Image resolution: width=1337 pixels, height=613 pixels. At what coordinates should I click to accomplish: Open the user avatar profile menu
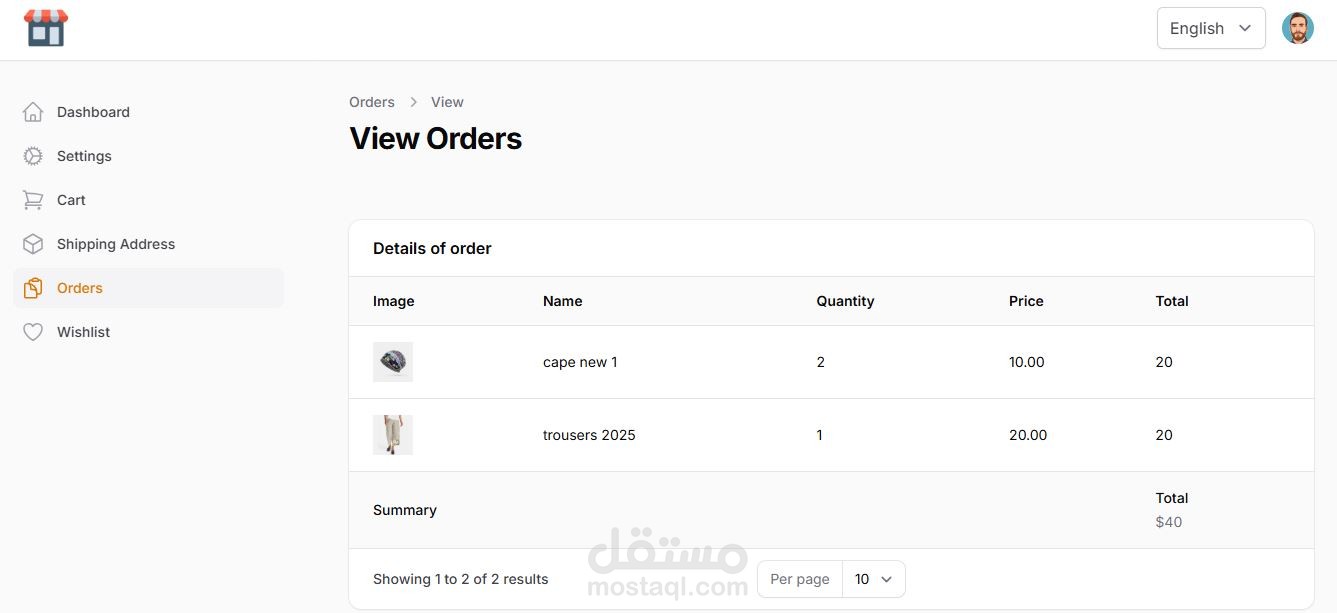click(1297, 28)
